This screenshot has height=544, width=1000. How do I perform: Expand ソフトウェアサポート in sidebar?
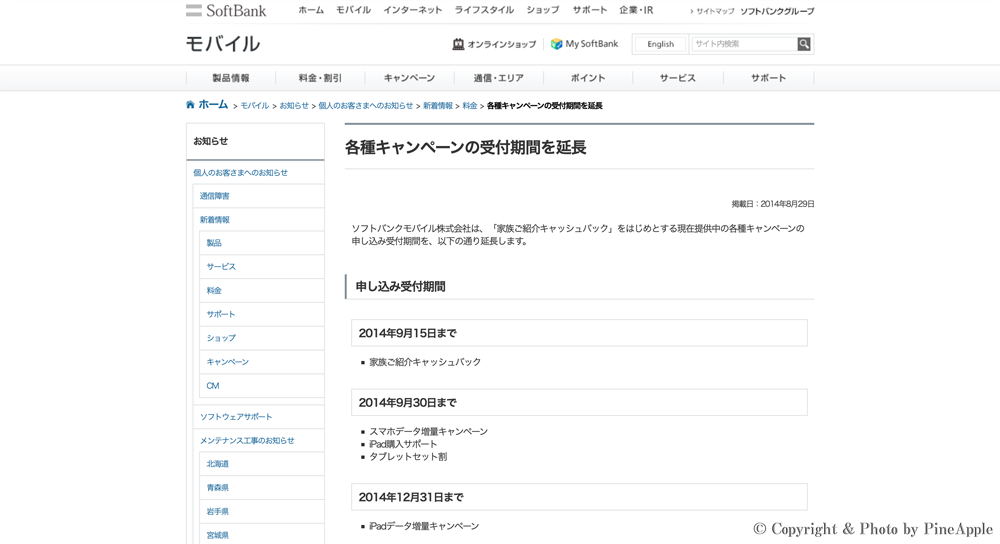(x=236, y=417)
